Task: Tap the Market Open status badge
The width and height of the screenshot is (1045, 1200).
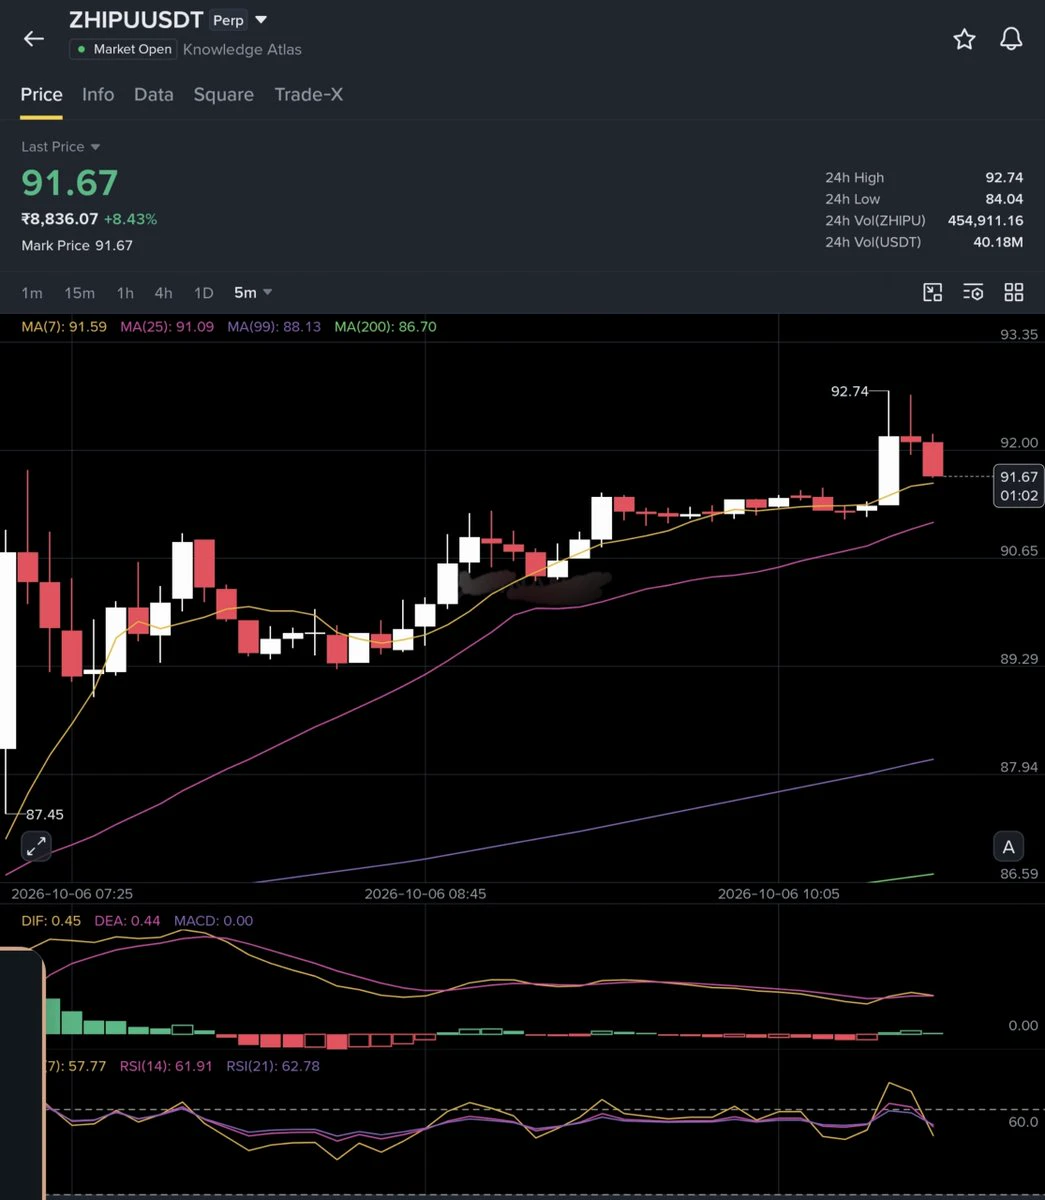Action: click(123, 49)
